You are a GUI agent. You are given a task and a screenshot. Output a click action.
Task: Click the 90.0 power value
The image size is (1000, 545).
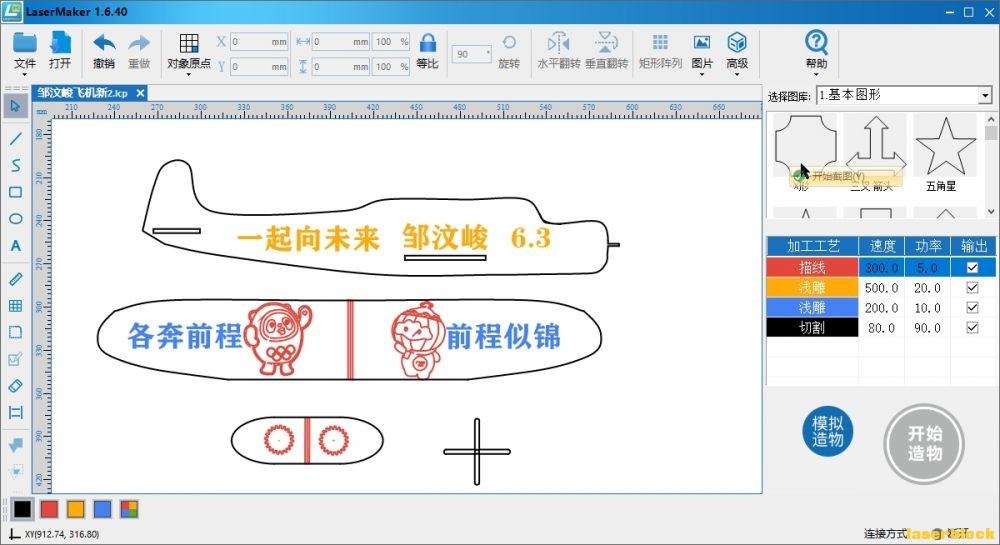click(927, 328)
